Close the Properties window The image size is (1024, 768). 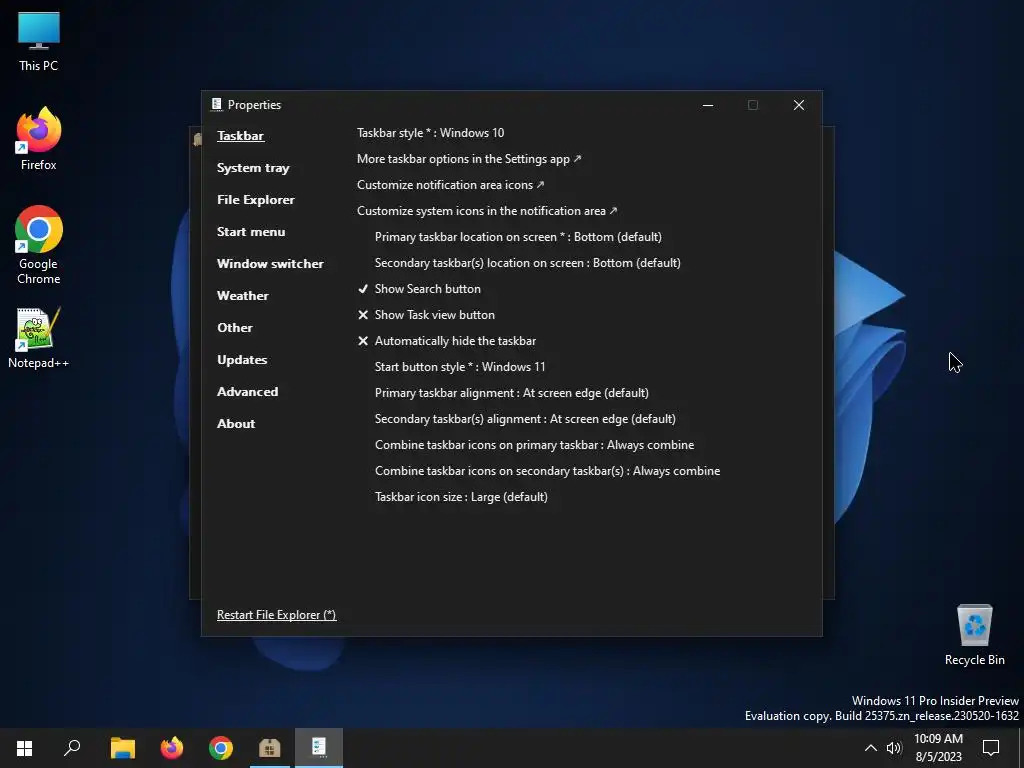click(799, 105)
